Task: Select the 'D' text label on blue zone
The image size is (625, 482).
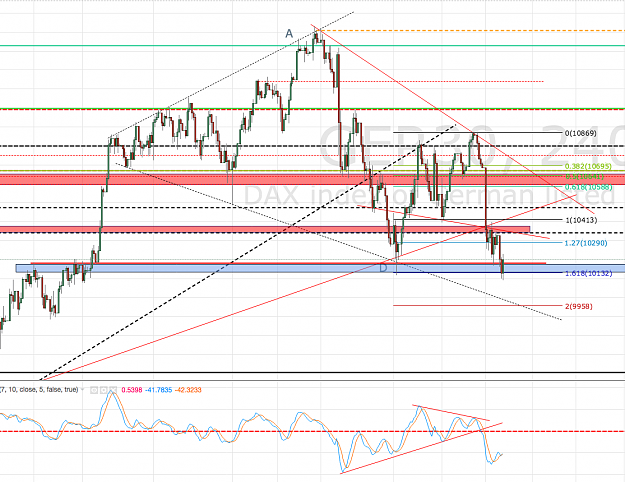Action: click(383, 268)
